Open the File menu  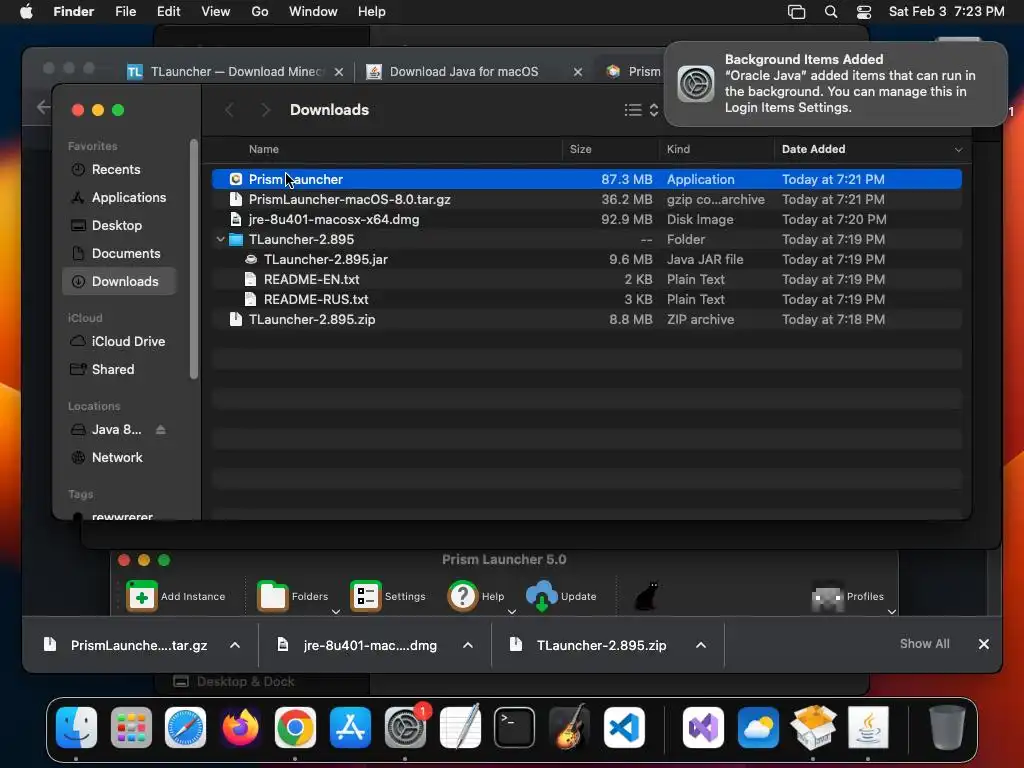(x=125, y=12)
